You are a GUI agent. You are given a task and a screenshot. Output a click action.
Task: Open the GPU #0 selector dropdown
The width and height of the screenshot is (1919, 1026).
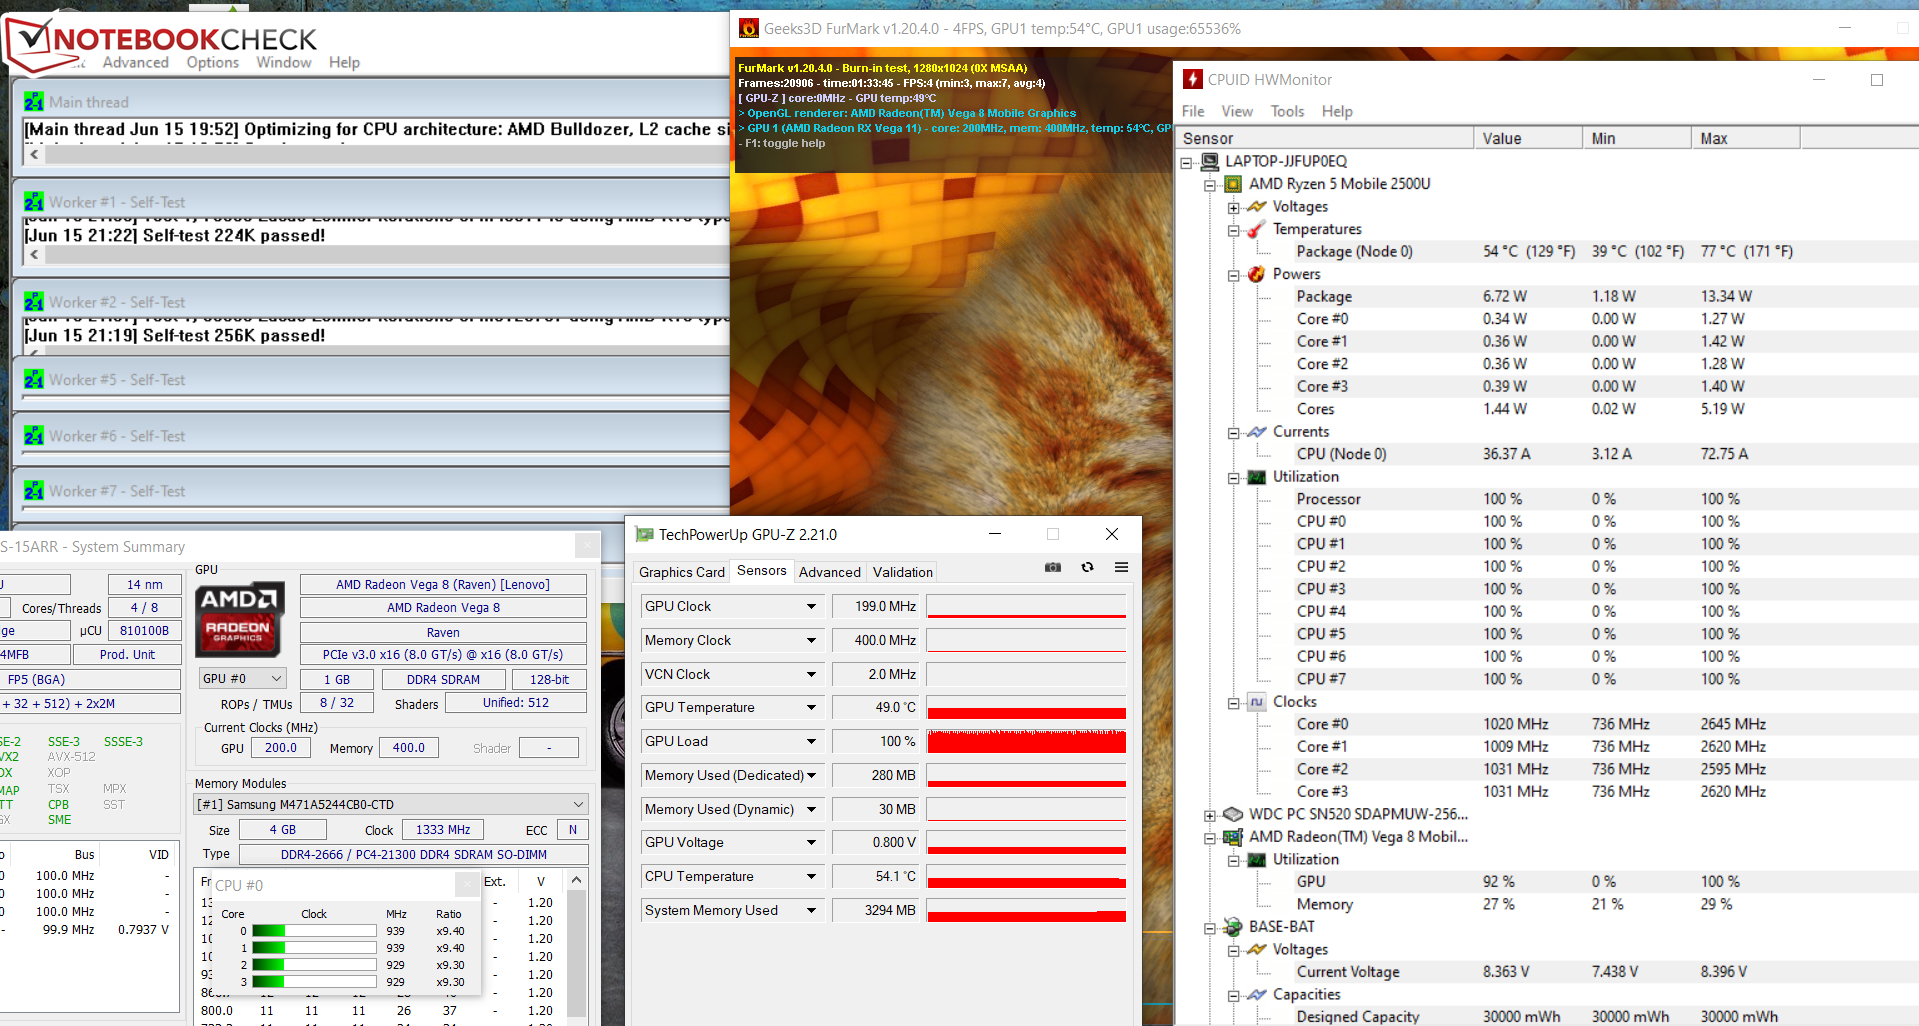point(244,679)
